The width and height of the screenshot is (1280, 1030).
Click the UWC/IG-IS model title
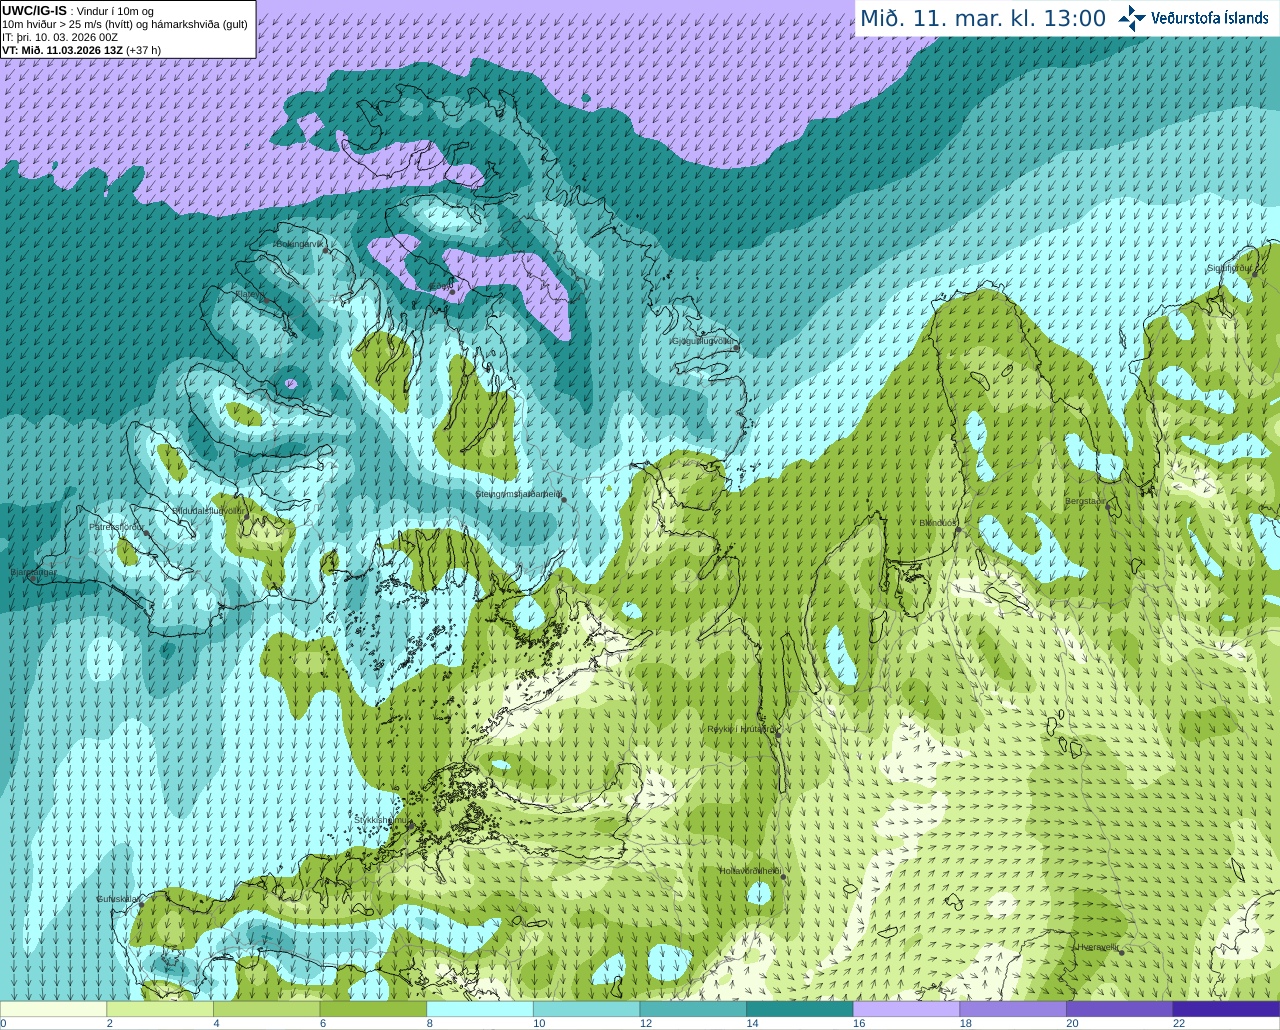35,11
